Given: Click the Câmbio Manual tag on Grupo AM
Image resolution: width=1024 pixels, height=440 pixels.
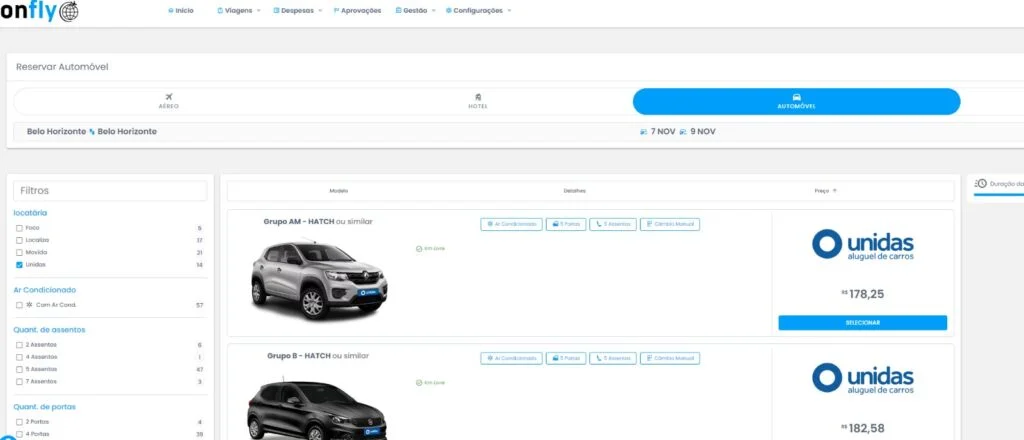Looking at the screenshot, I should point(670,224).
